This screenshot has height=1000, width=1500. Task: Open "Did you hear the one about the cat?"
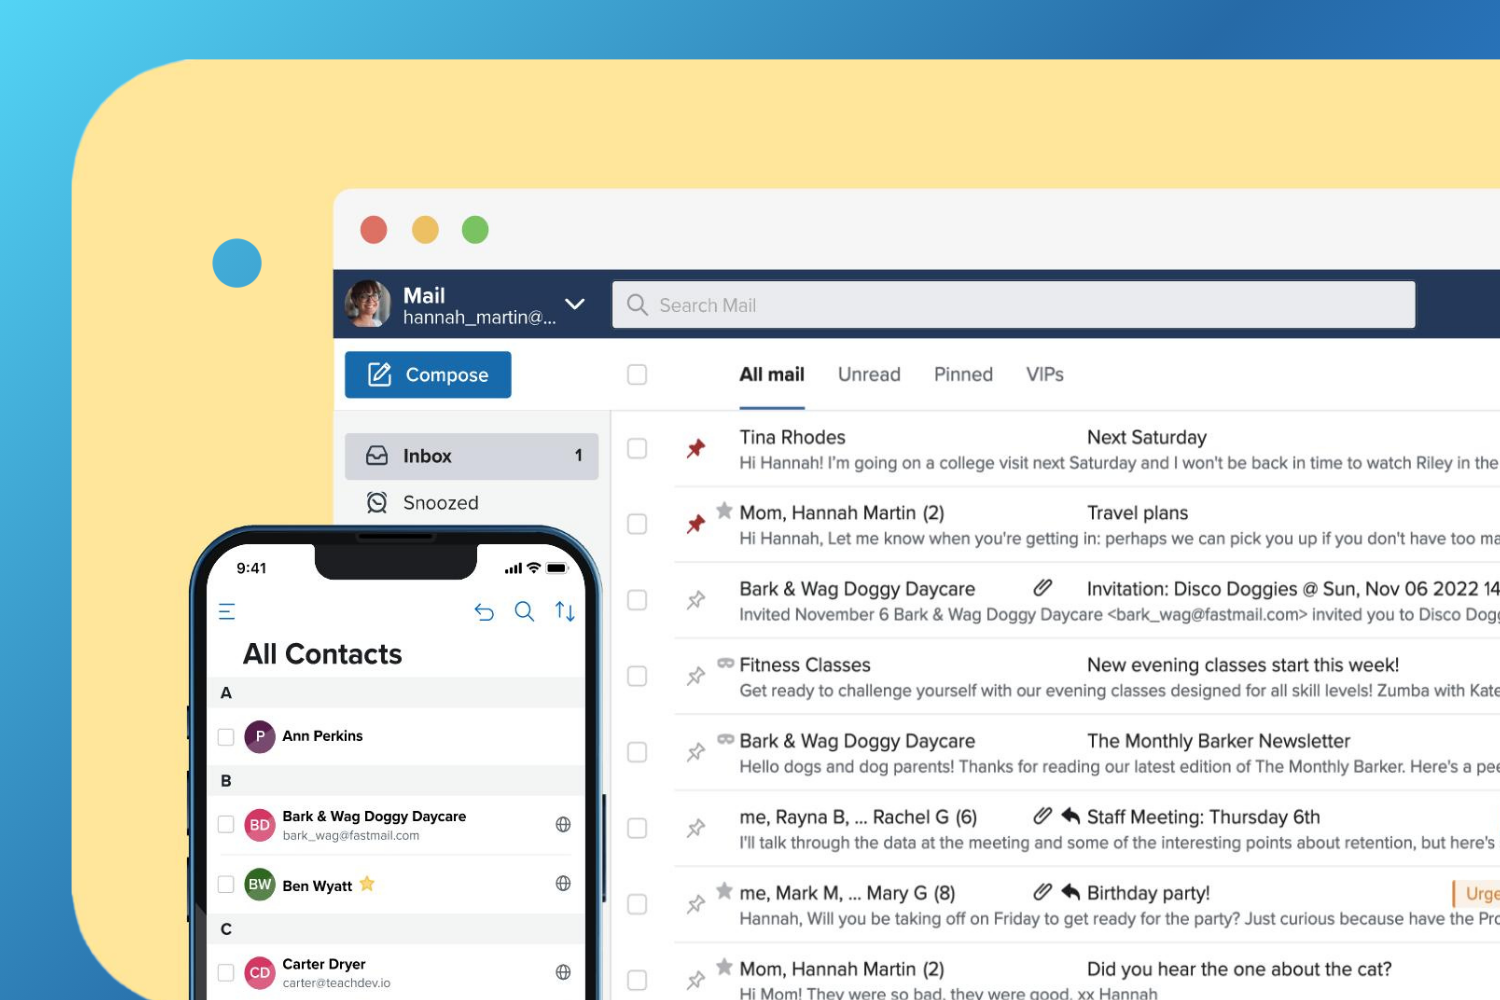click(1239, 969)
